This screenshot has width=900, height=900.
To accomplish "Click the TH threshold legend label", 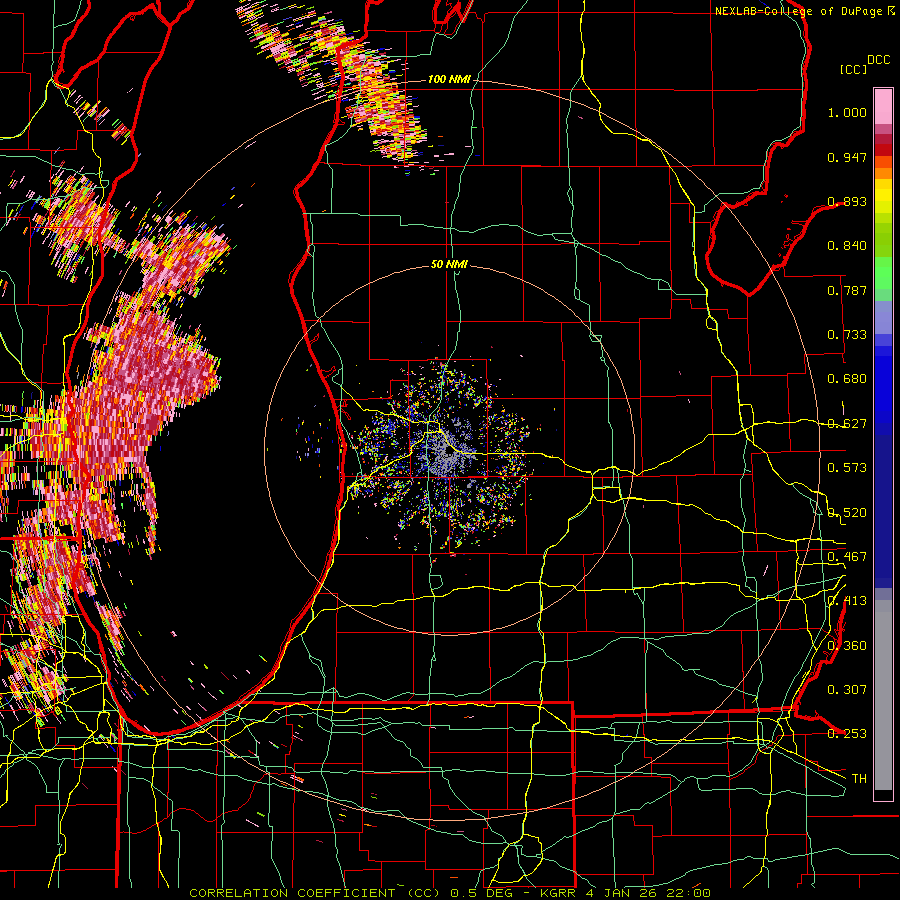I will [859, 779].
